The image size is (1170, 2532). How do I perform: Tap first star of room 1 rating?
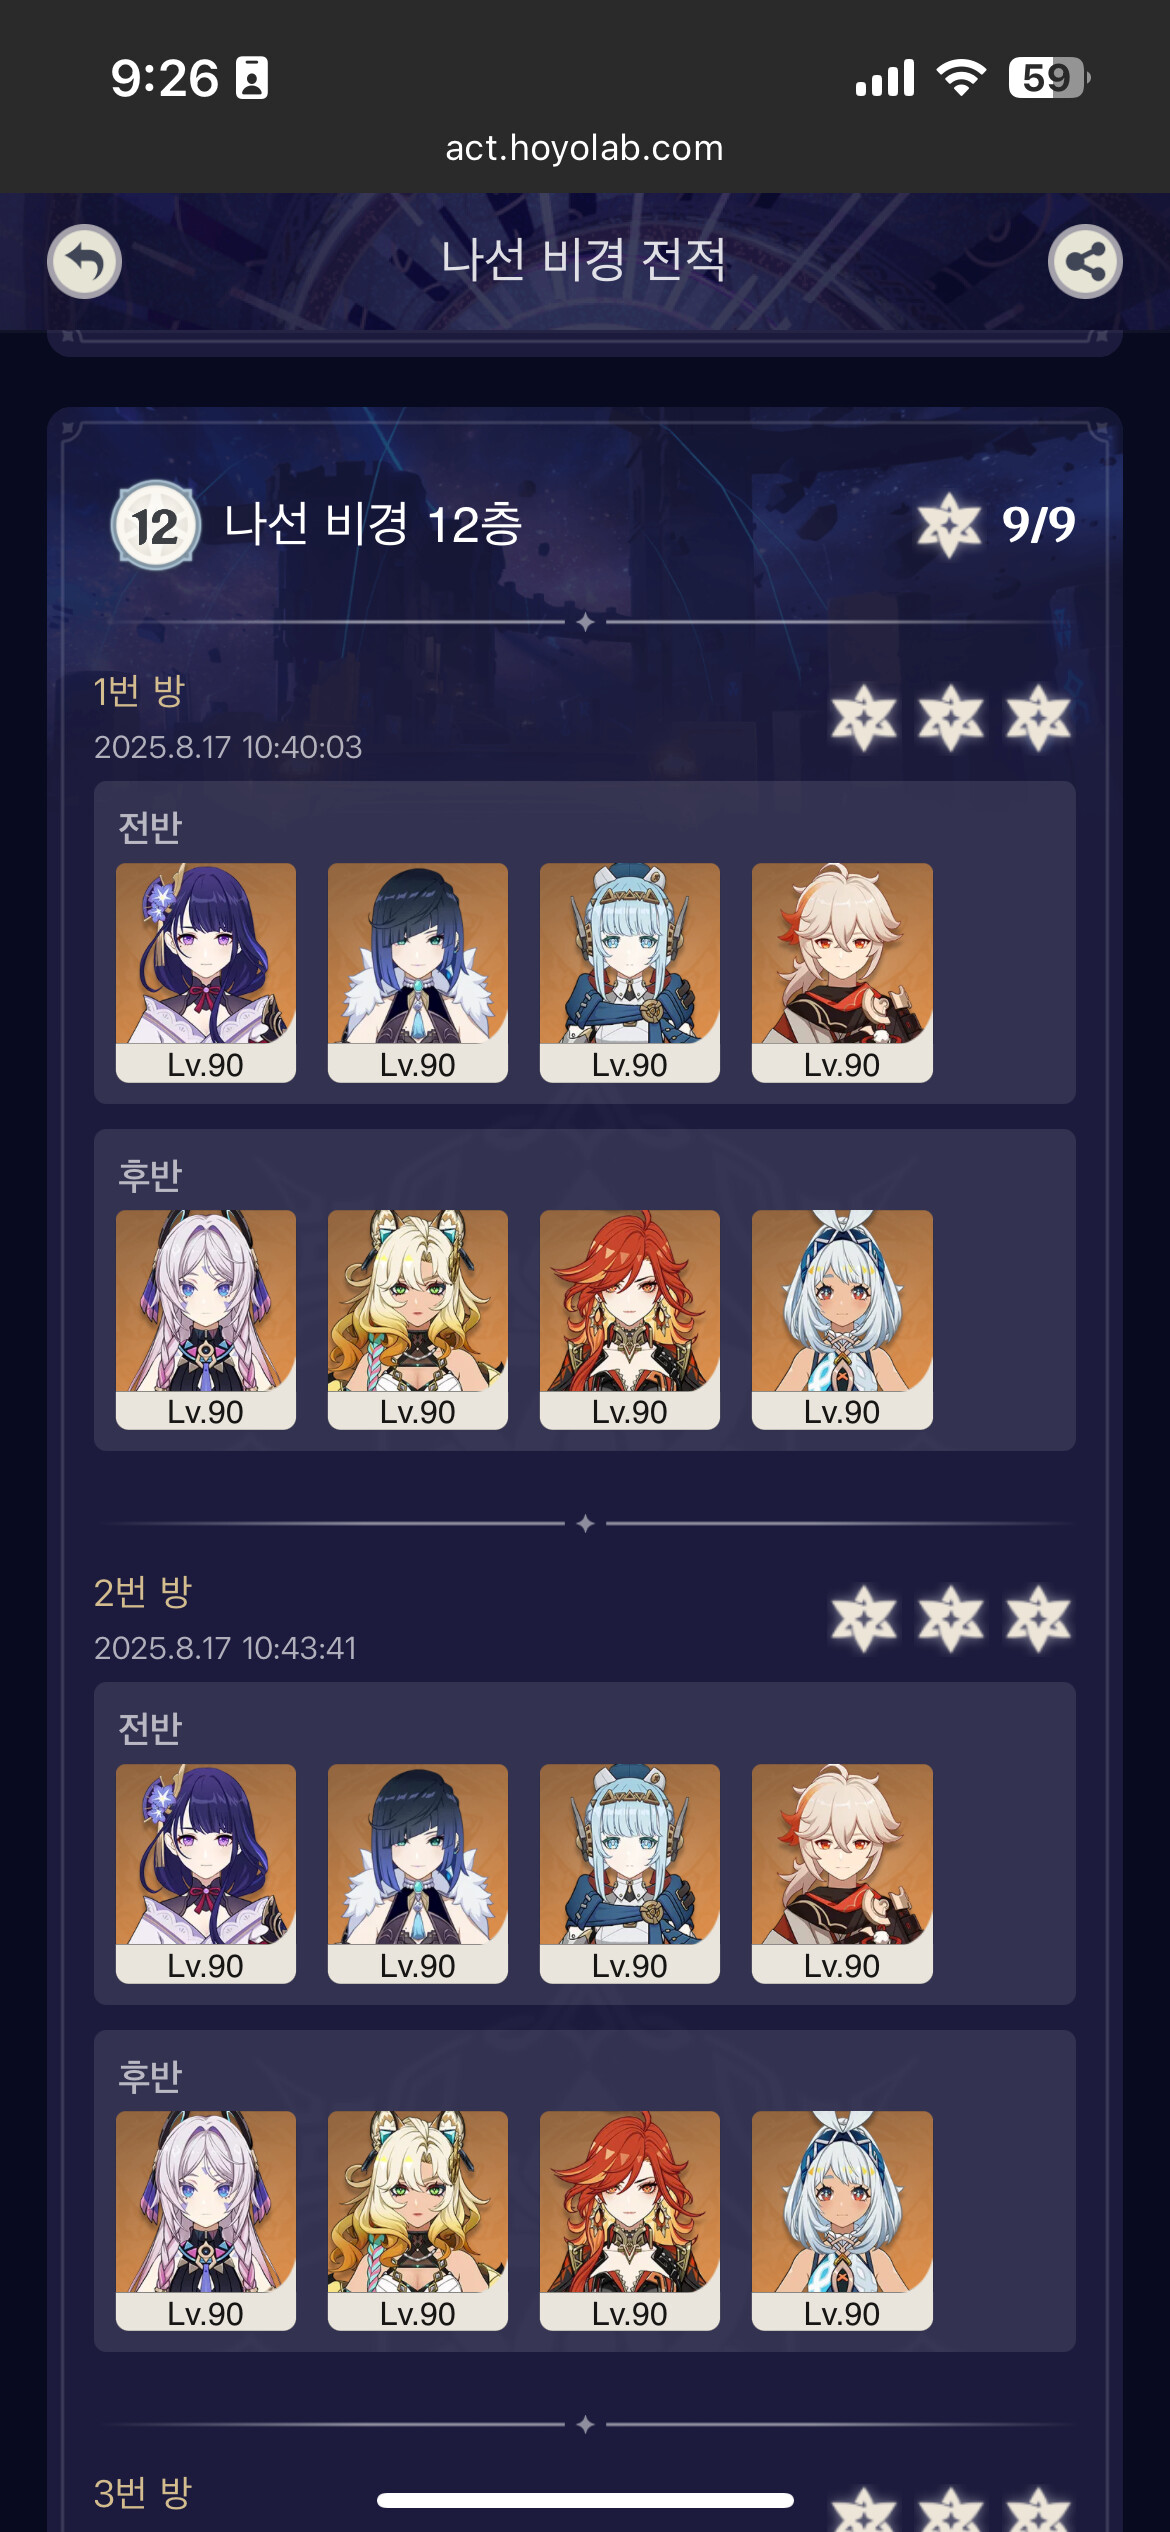pyautogui.click(x=864, y=718)
